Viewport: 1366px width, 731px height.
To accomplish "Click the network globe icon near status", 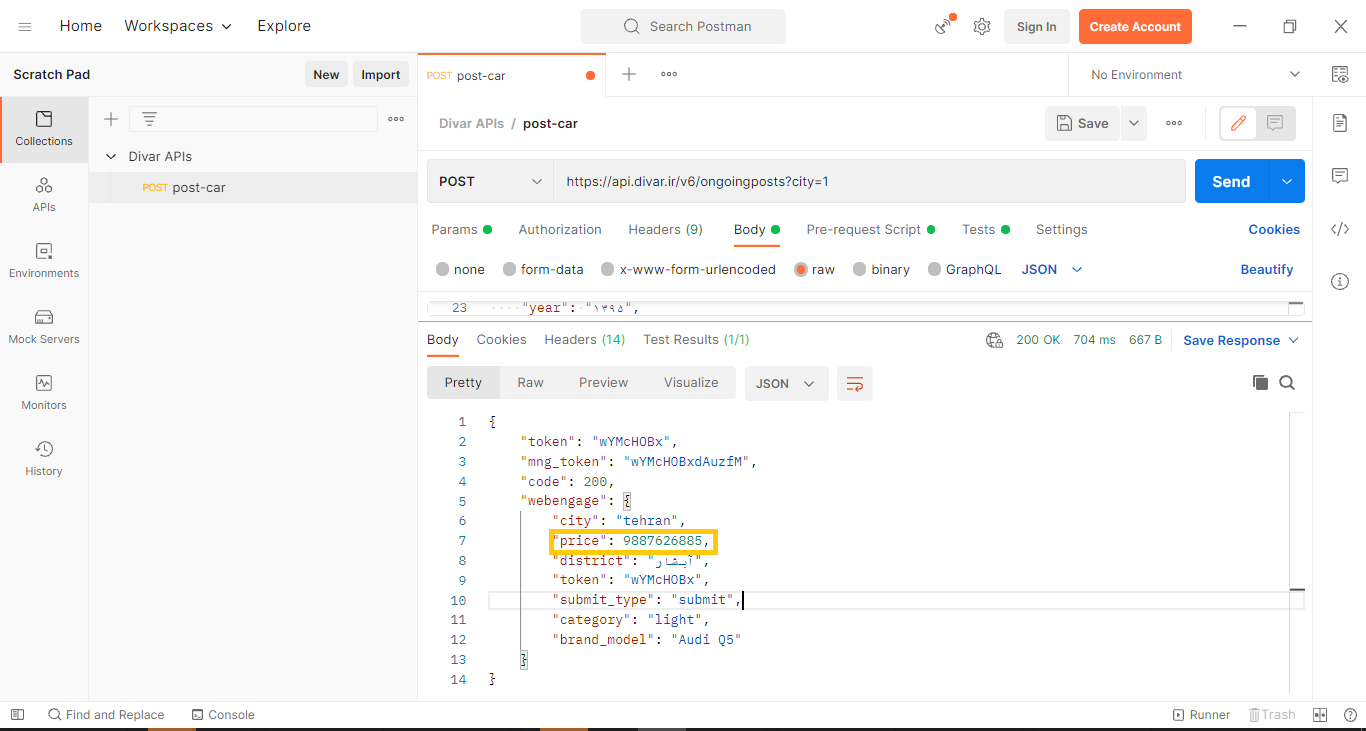I will [x=994, y=340].
